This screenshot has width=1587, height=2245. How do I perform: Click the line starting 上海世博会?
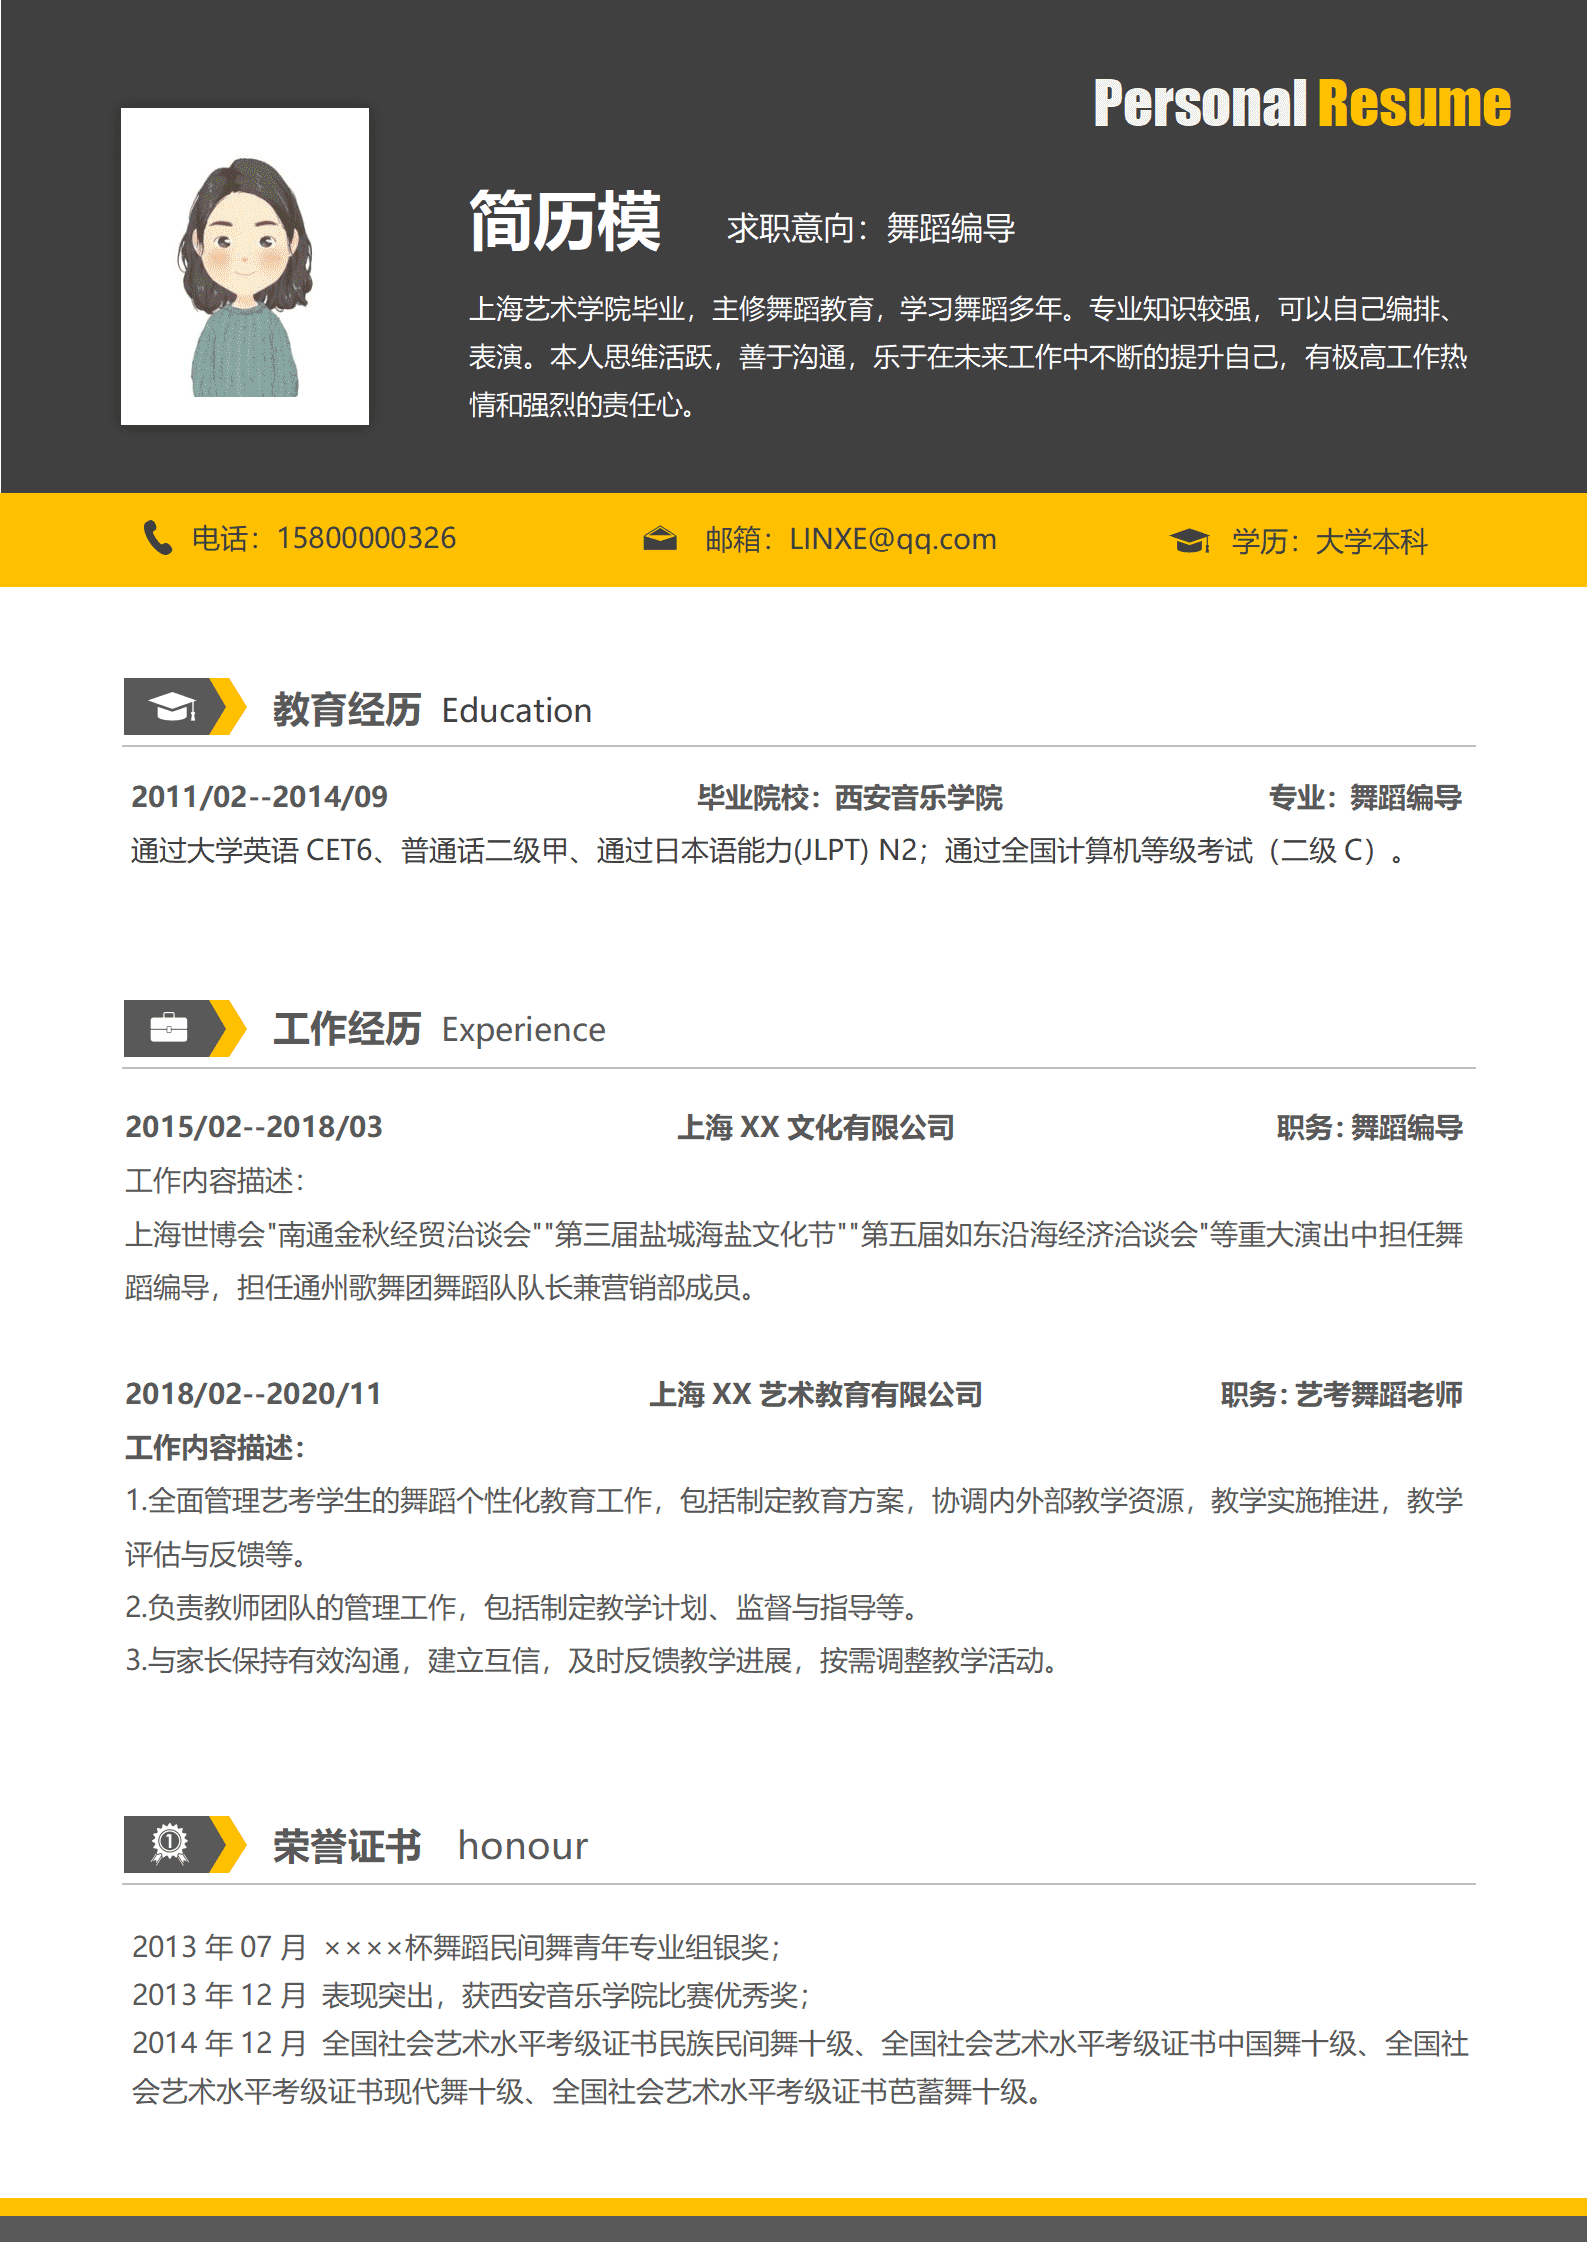click(794, 1234)
